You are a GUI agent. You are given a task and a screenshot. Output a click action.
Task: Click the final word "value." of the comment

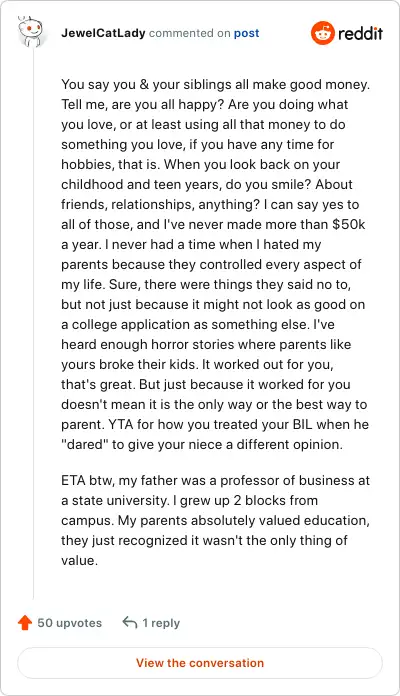coord(79,560)
